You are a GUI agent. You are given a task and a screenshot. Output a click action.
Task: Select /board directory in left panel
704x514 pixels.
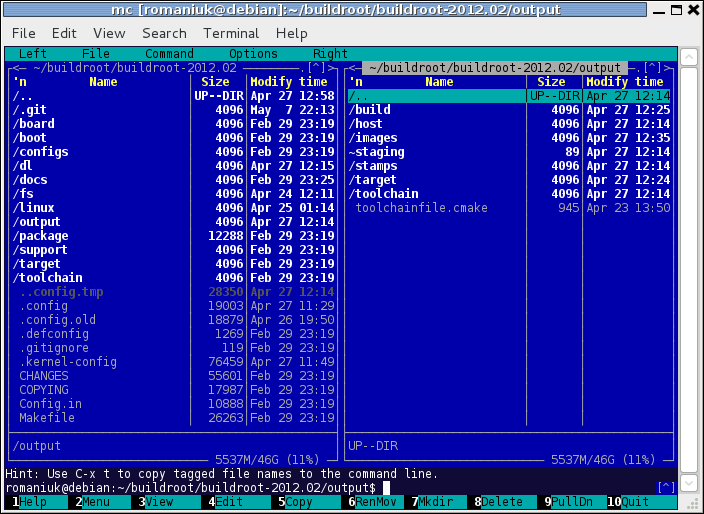(x=173, y=123)
